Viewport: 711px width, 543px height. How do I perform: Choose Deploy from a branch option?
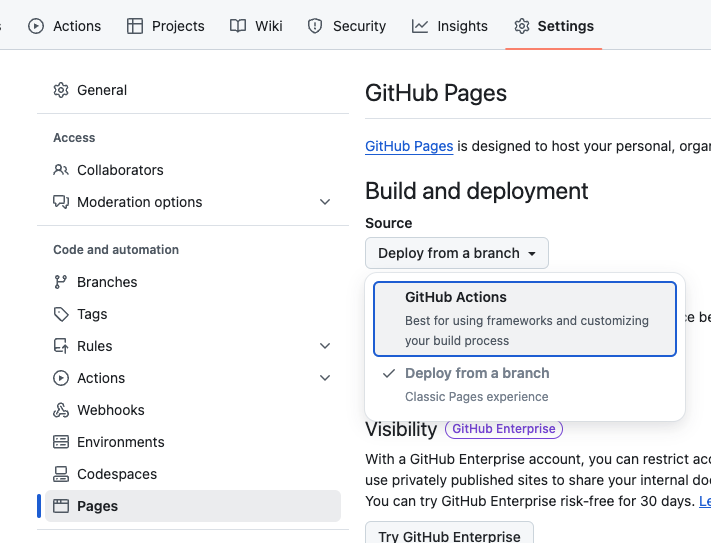click(525, 384)
